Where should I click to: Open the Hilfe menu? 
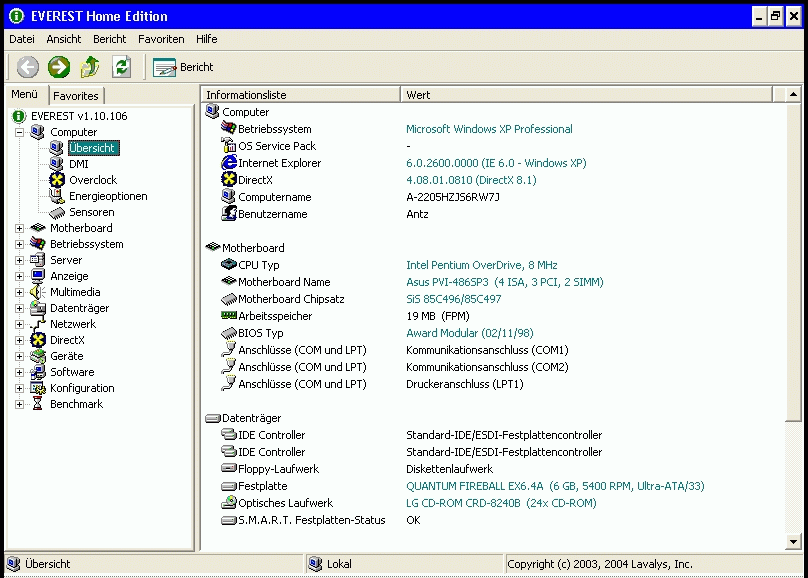coord(207,39)
